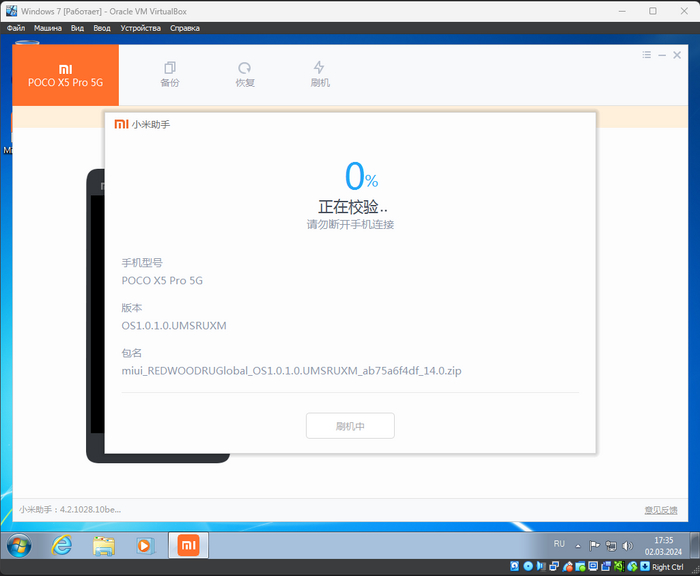This screenshot has width=700, height=576.
Task: Open the Action Center flag icon
Action: tap(594, 546)
